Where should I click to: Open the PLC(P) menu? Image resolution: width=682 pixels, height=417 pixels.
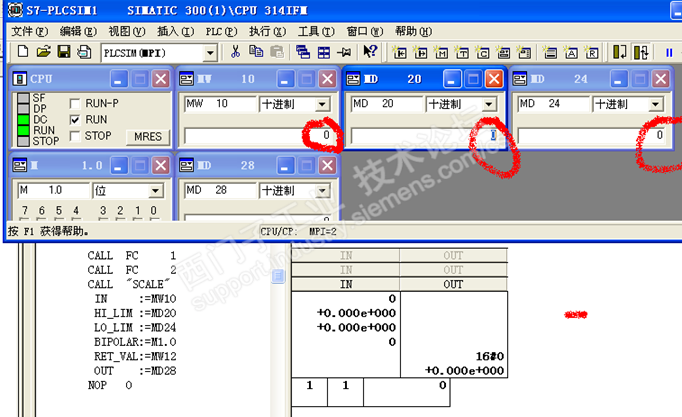click(x=221, y=31)
